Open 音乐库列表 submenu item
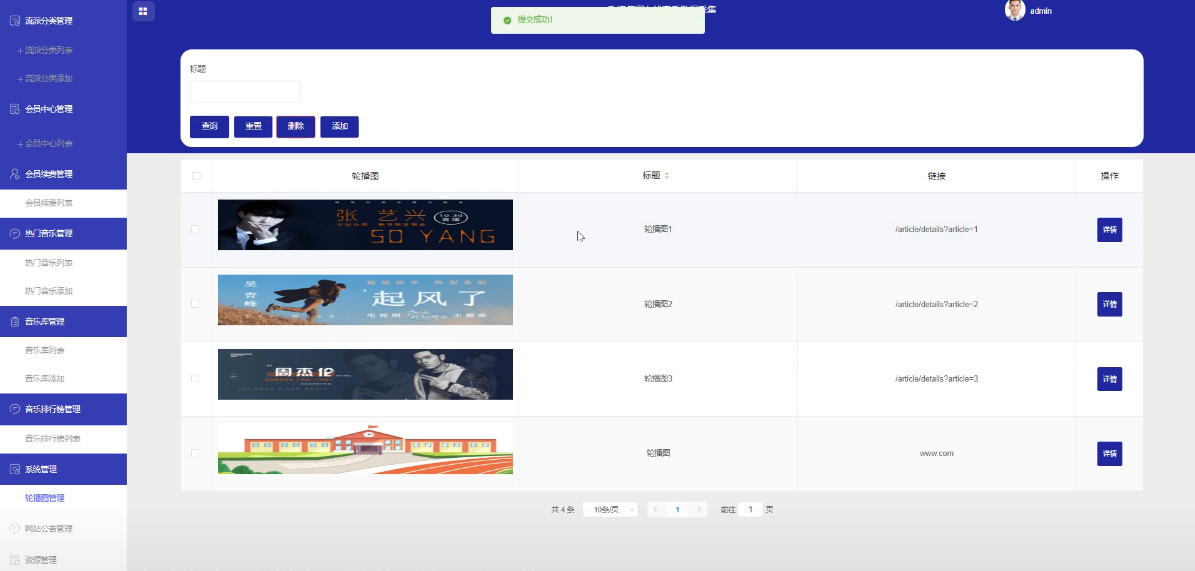 tap(44, 351)
